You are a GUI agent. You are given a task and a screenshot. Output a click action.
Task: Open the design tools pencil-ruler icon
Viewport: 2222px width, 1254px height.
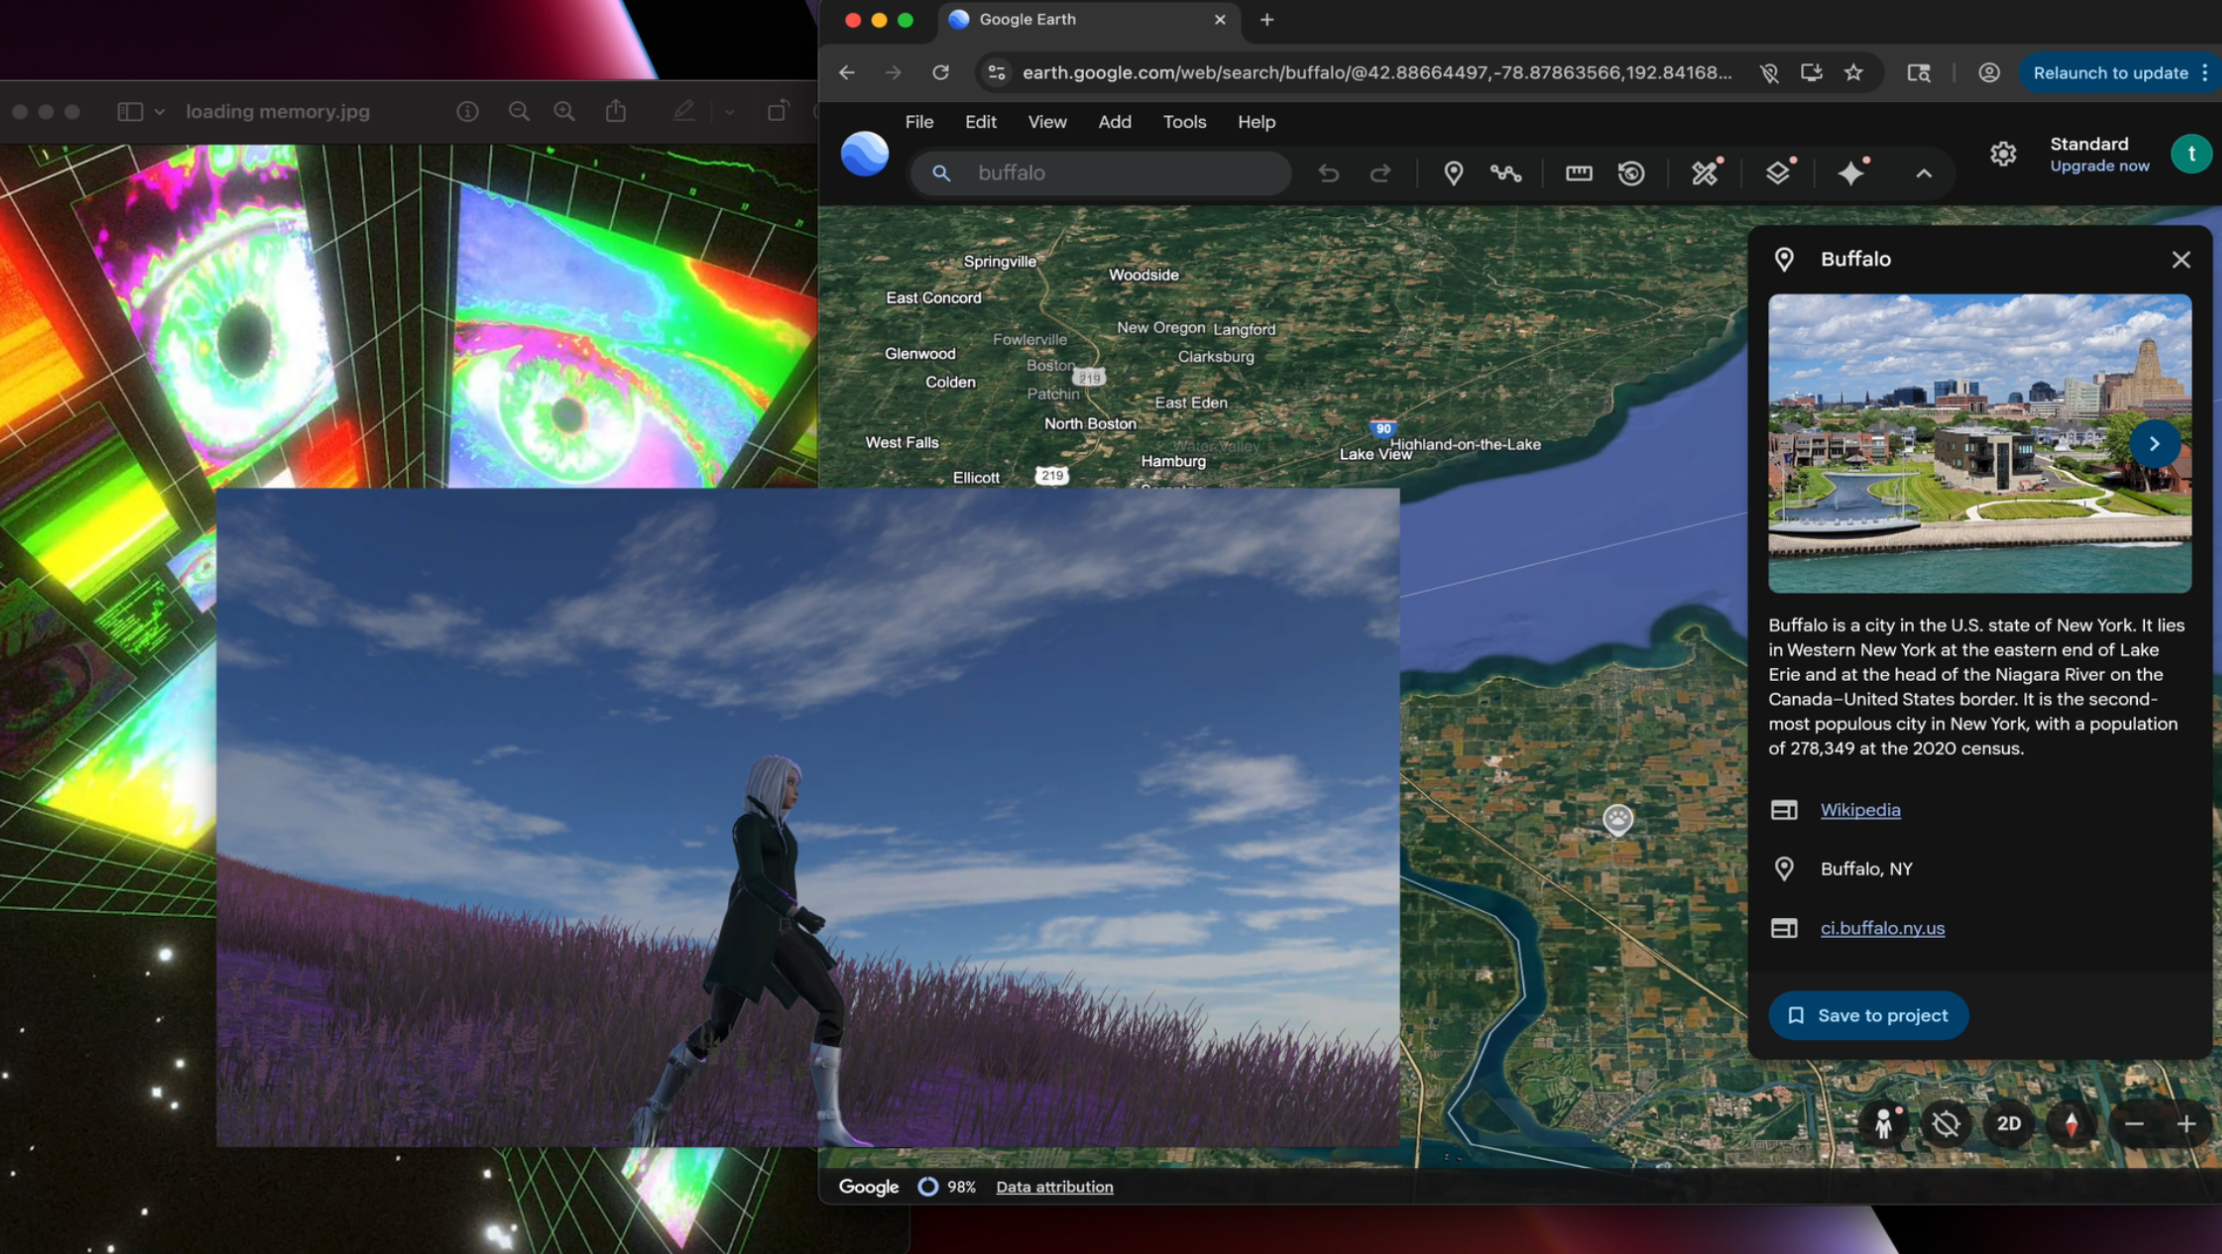1705,172
